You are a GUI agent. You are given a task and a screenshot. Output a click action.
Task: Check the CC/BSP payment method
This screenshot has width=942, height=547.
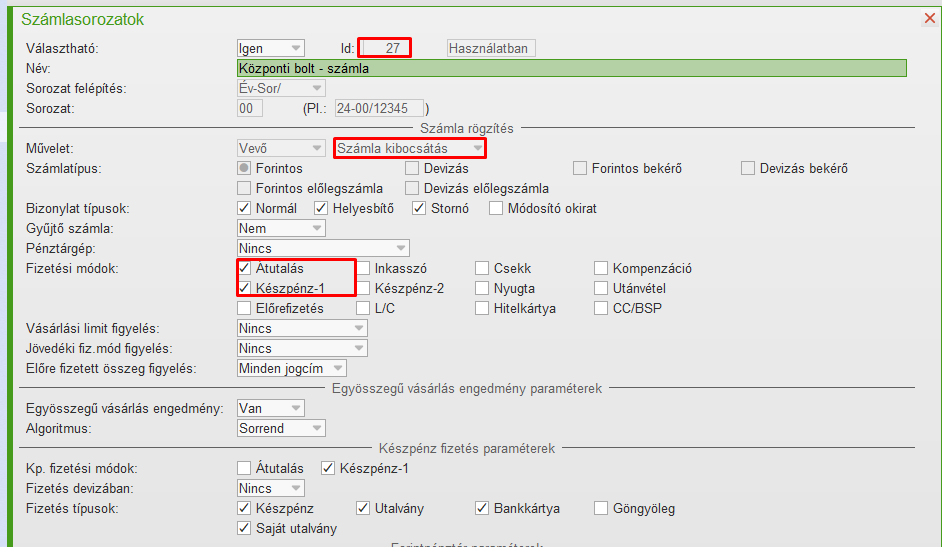click(601, 309)
